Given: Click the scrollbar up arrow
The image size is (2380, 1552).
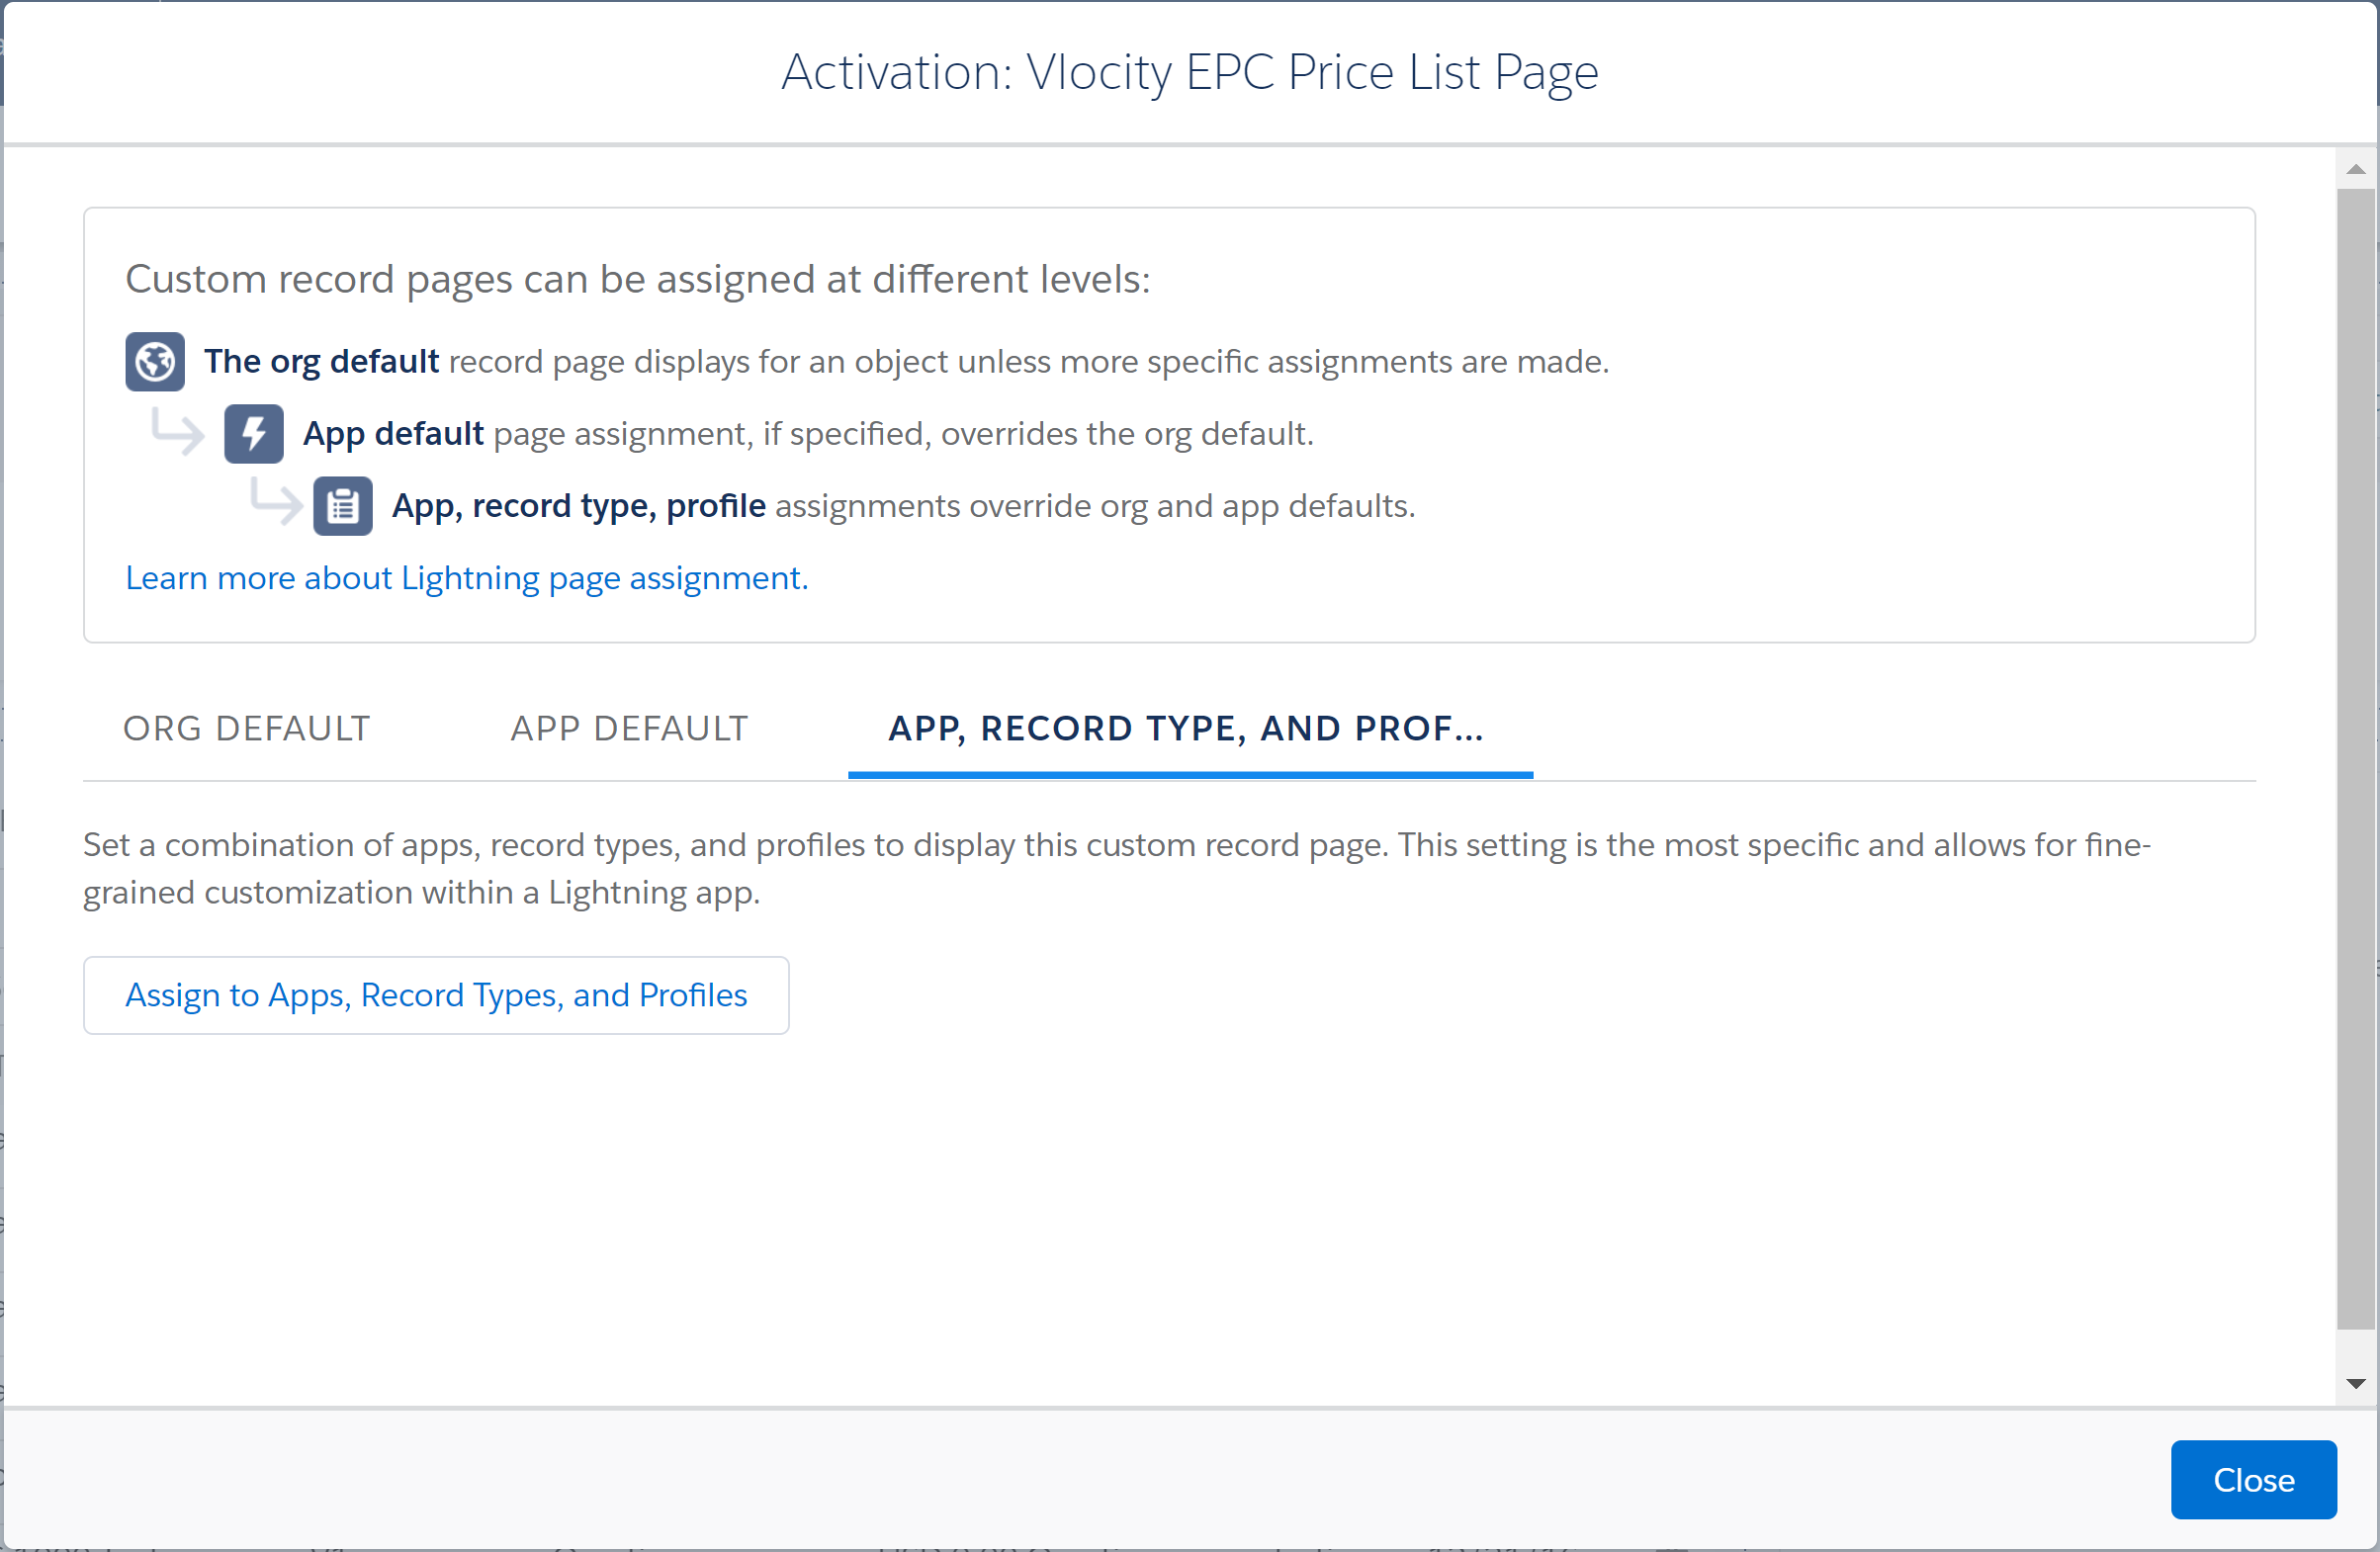Looking at the screenshot, I should 2356,169.
